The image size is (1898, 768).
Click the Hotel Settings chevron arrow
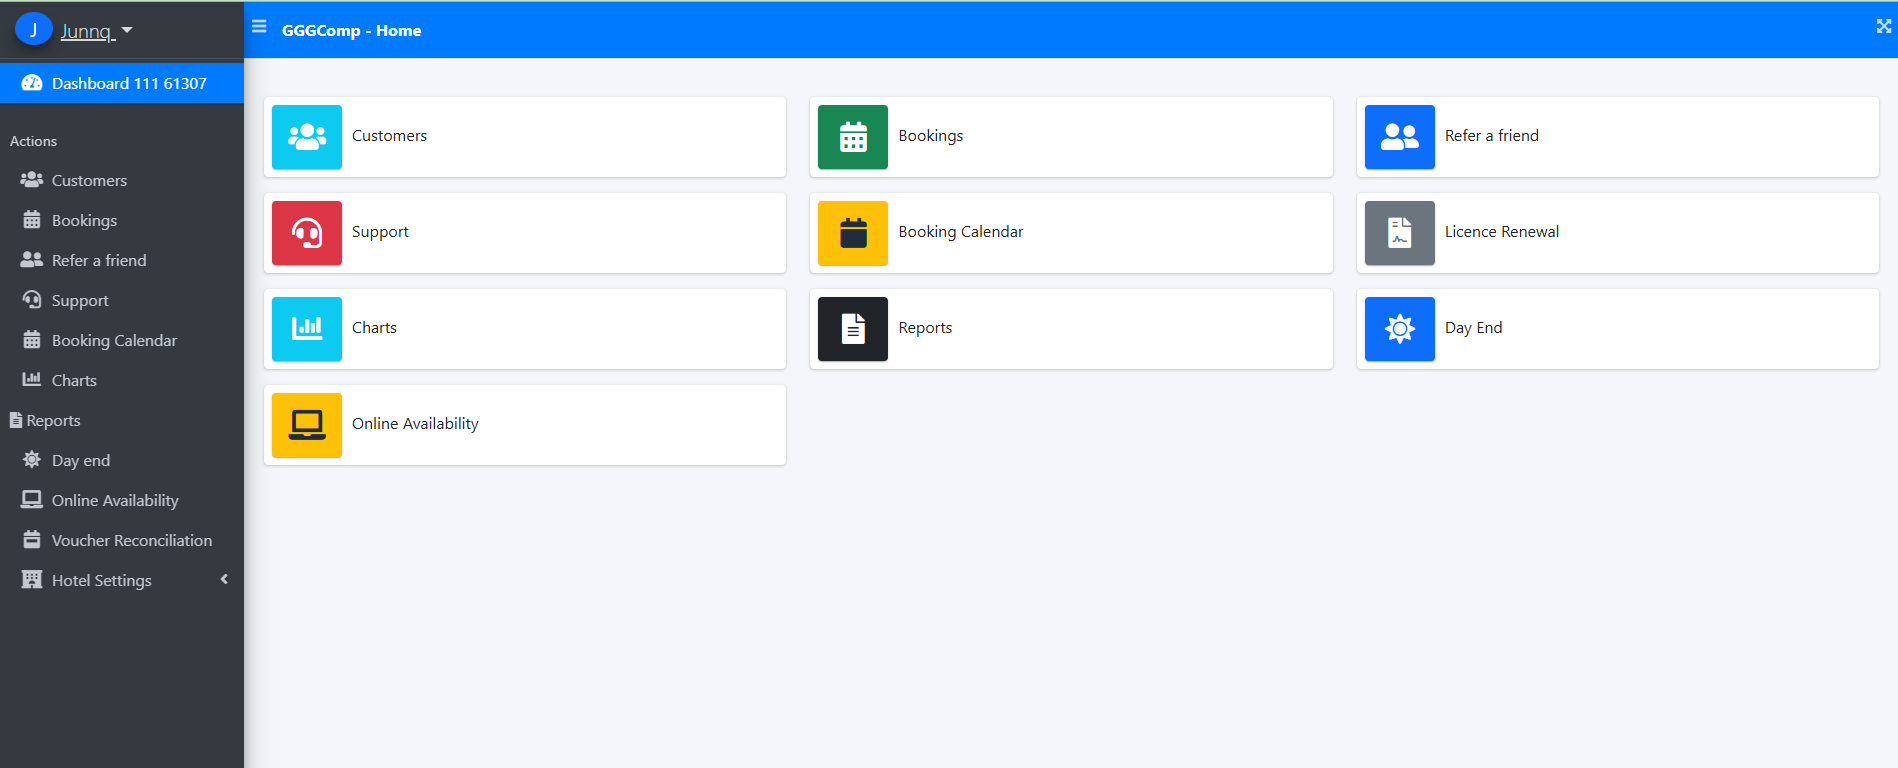(x=224, y=579)
